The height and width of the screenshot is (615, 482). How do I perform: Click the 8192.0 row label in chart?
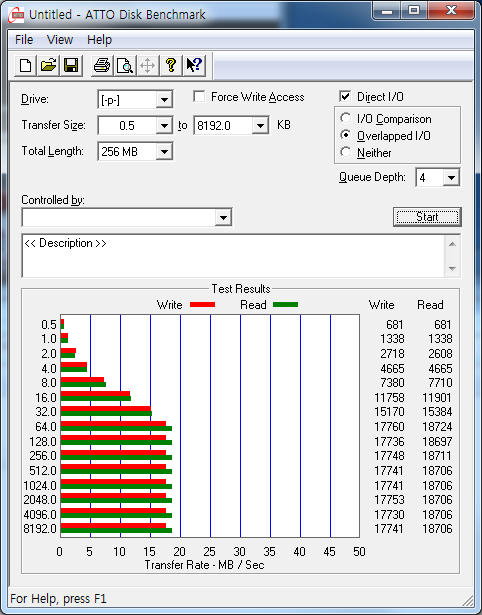[40, 529]
